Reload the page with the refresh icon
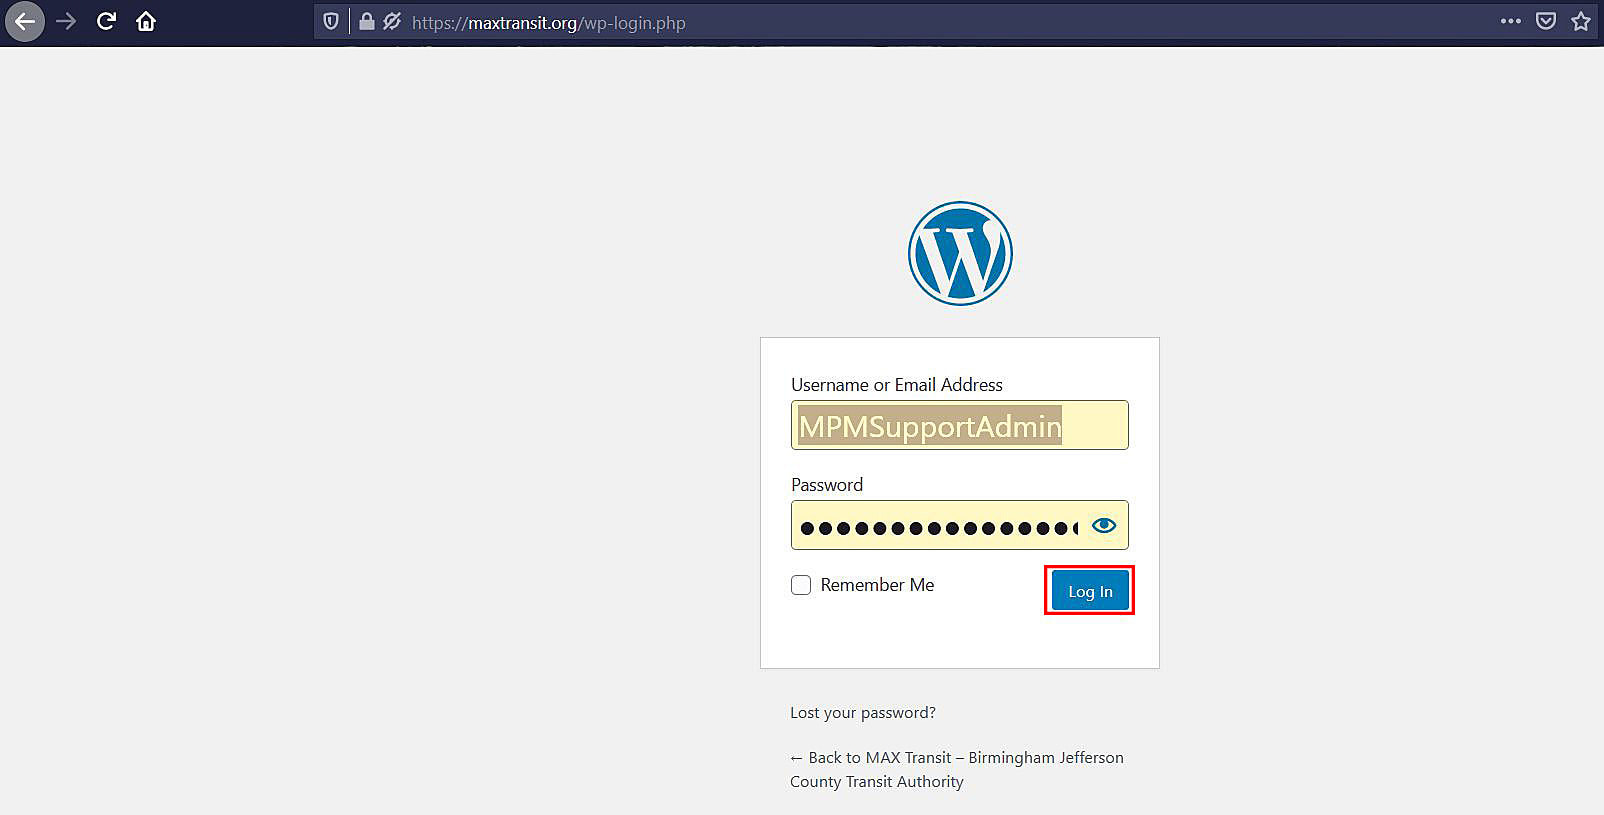Image resolution: width=1604 pixels, height=815 pixels. [x=106, y=21]
